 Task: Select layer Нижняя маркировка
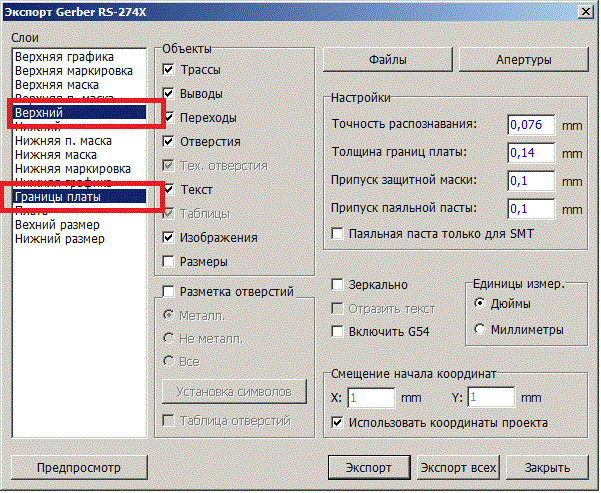pyautogui.click(x=80, y=169)
